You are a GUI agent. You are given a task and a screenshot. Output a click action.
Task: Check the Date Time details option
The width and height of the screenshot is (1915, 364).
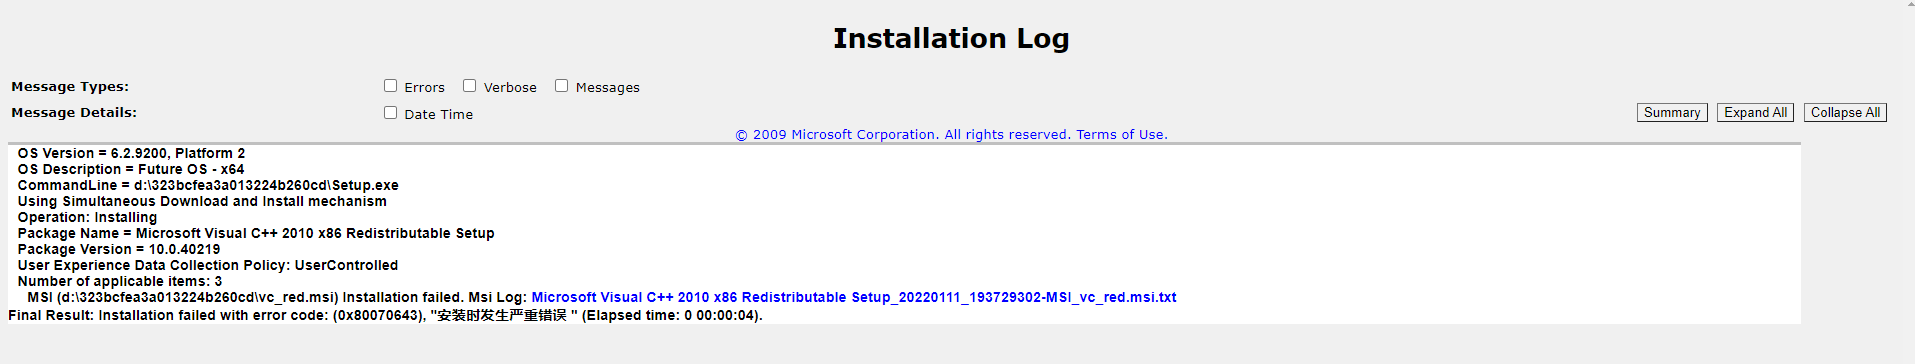(391, 113)
